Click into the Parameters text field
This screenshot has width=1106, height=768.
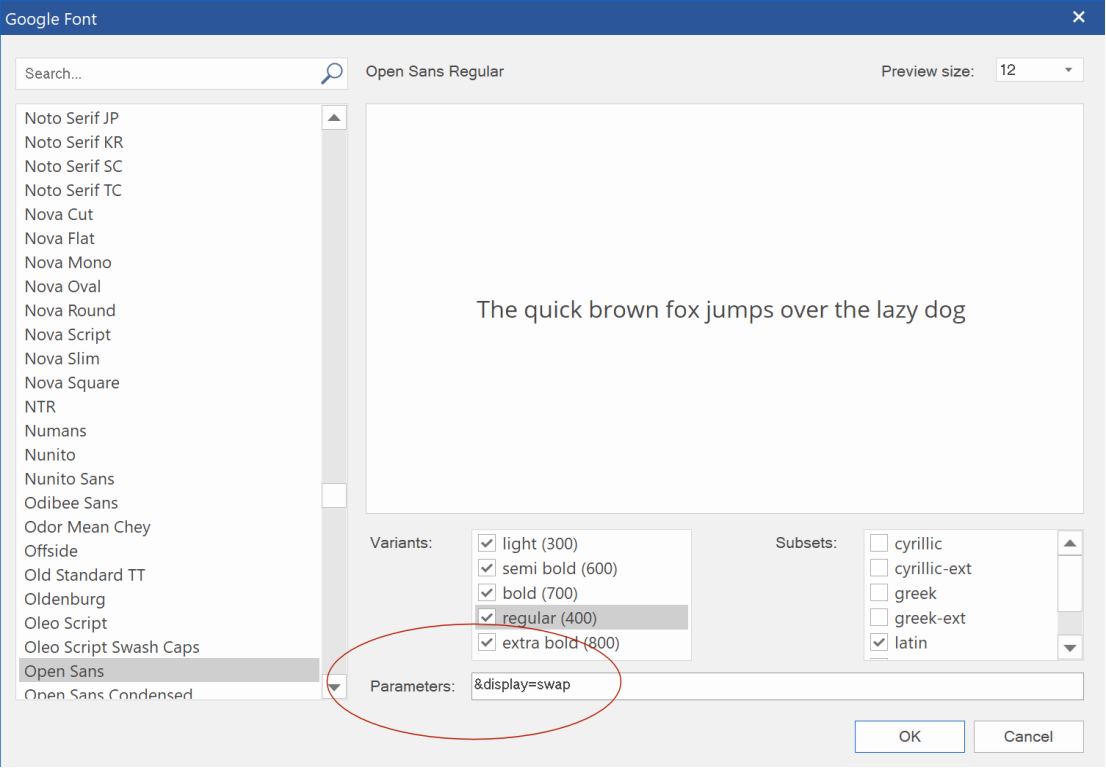pyautogui.click(x=777, y=685)
